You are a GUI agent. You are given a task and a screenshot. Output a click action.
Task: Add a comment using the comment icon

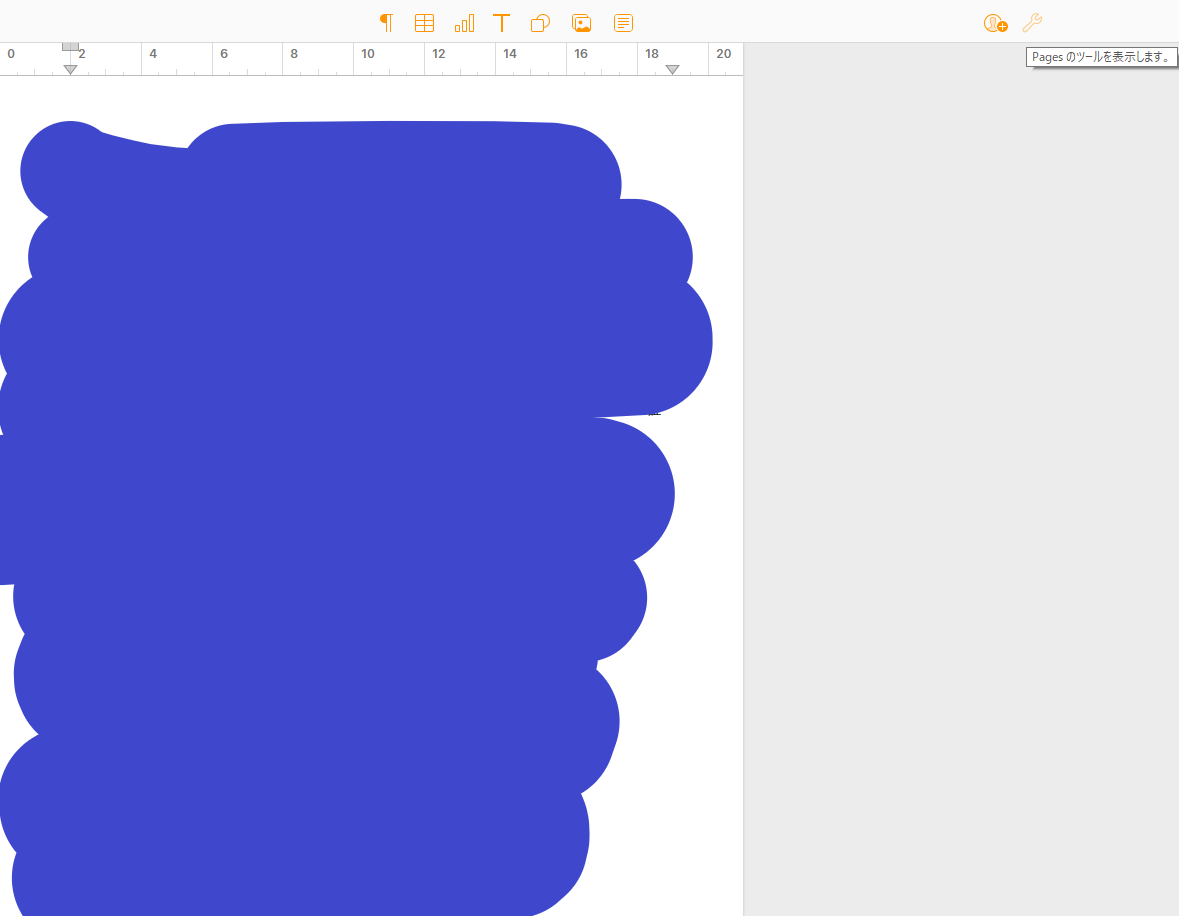[623, 23]
